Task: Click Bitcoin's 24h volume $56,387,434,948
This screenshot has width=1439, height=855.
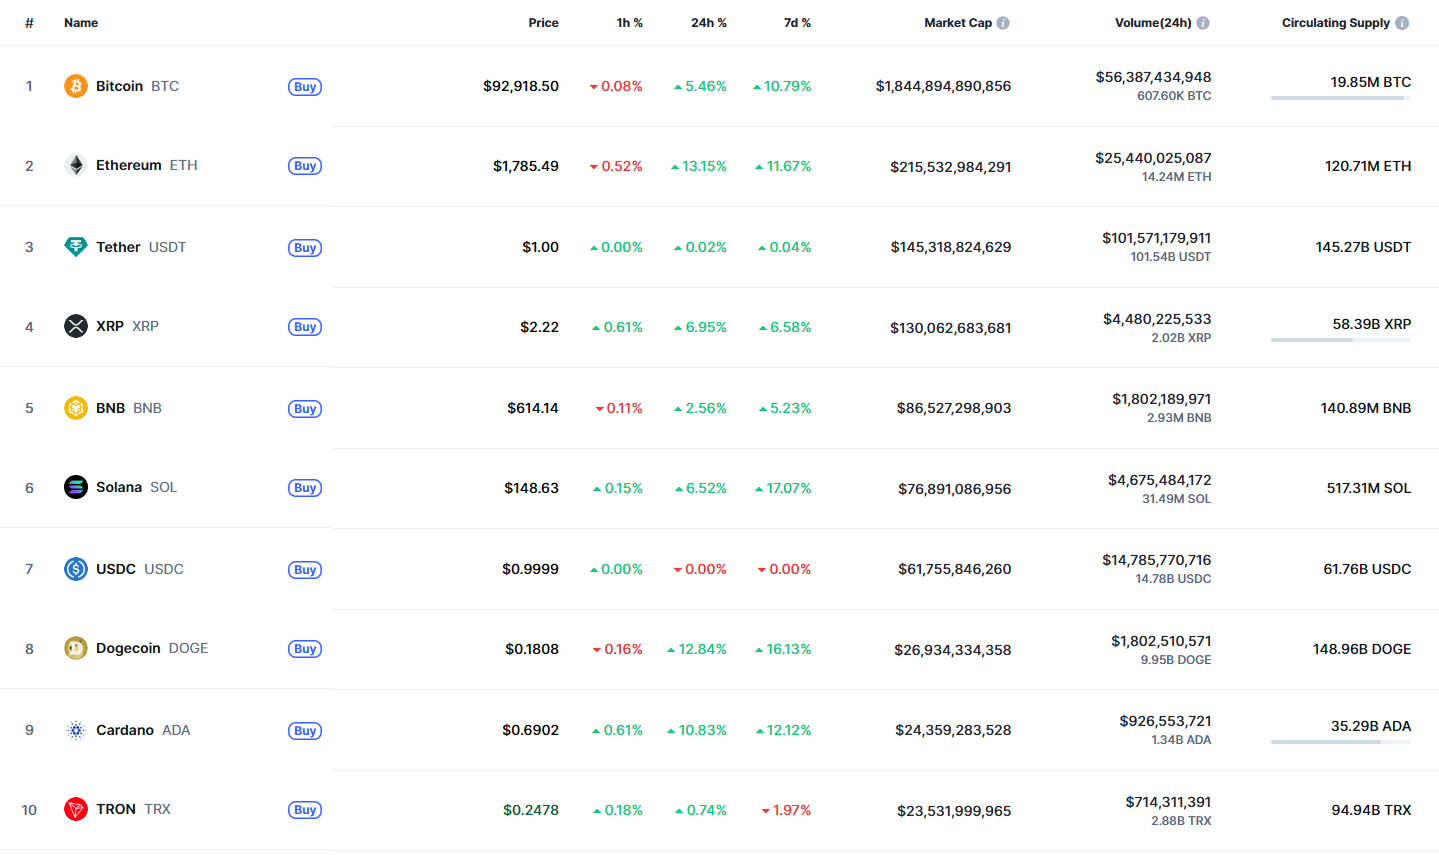Action: coord(1153,77)
